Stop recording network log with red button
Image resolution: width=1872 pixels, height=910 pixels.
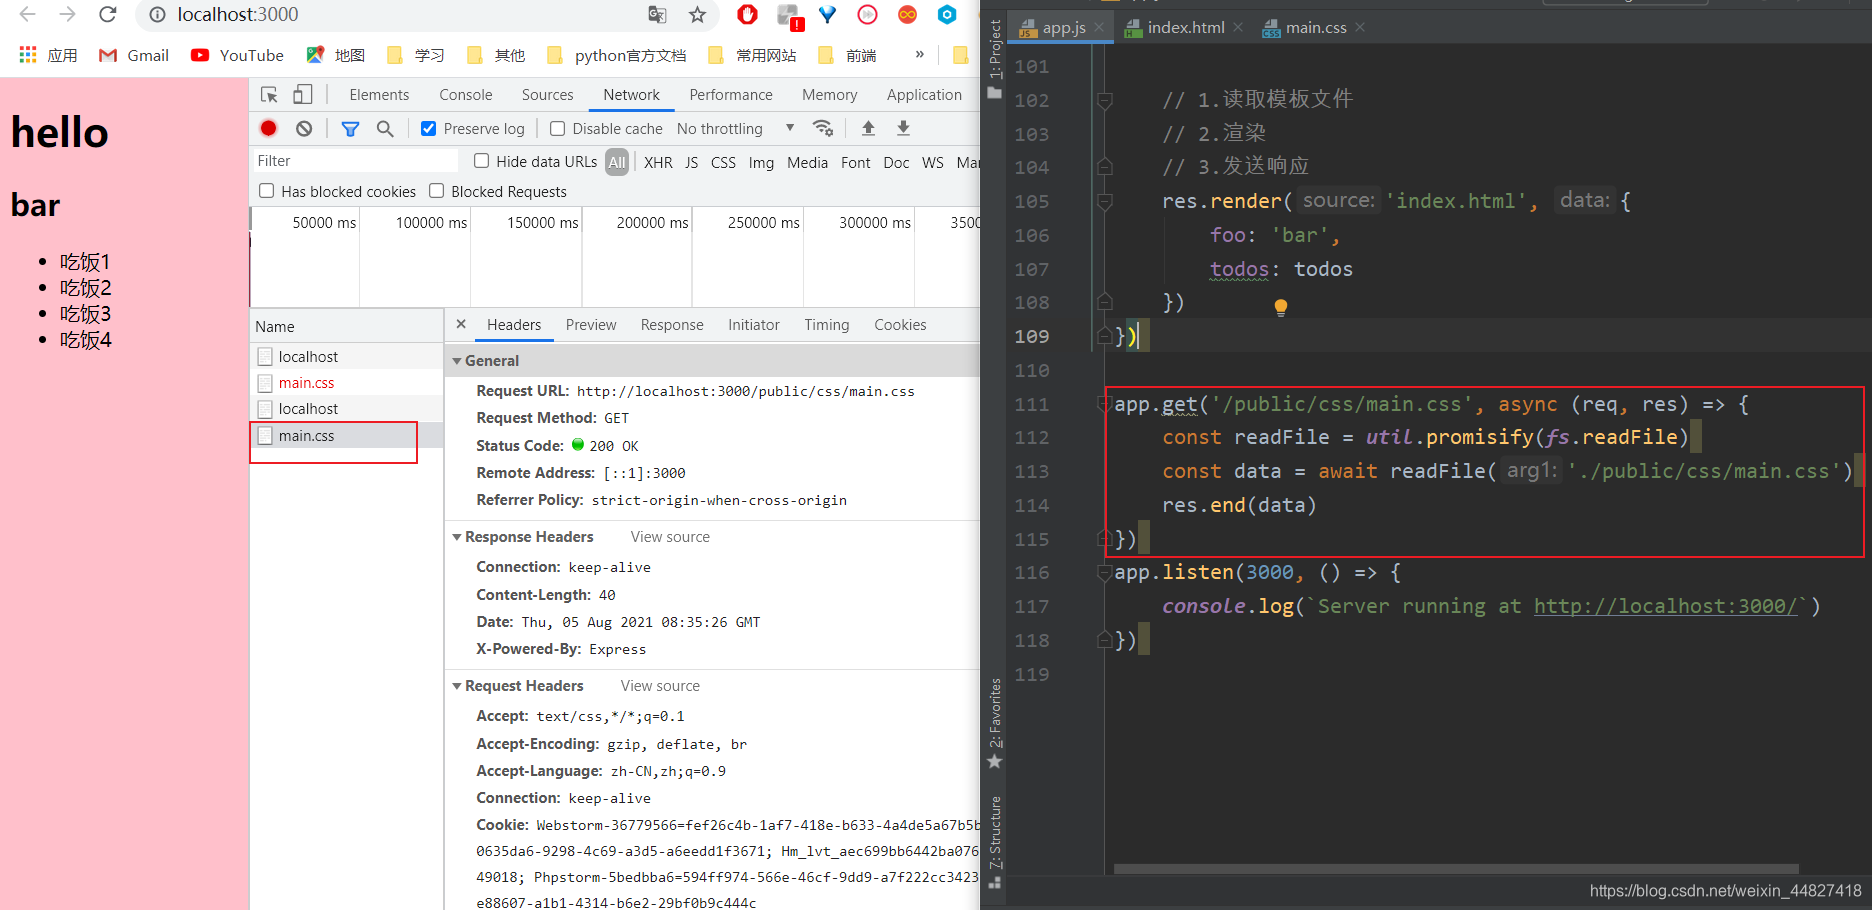(x=268, y=128)
